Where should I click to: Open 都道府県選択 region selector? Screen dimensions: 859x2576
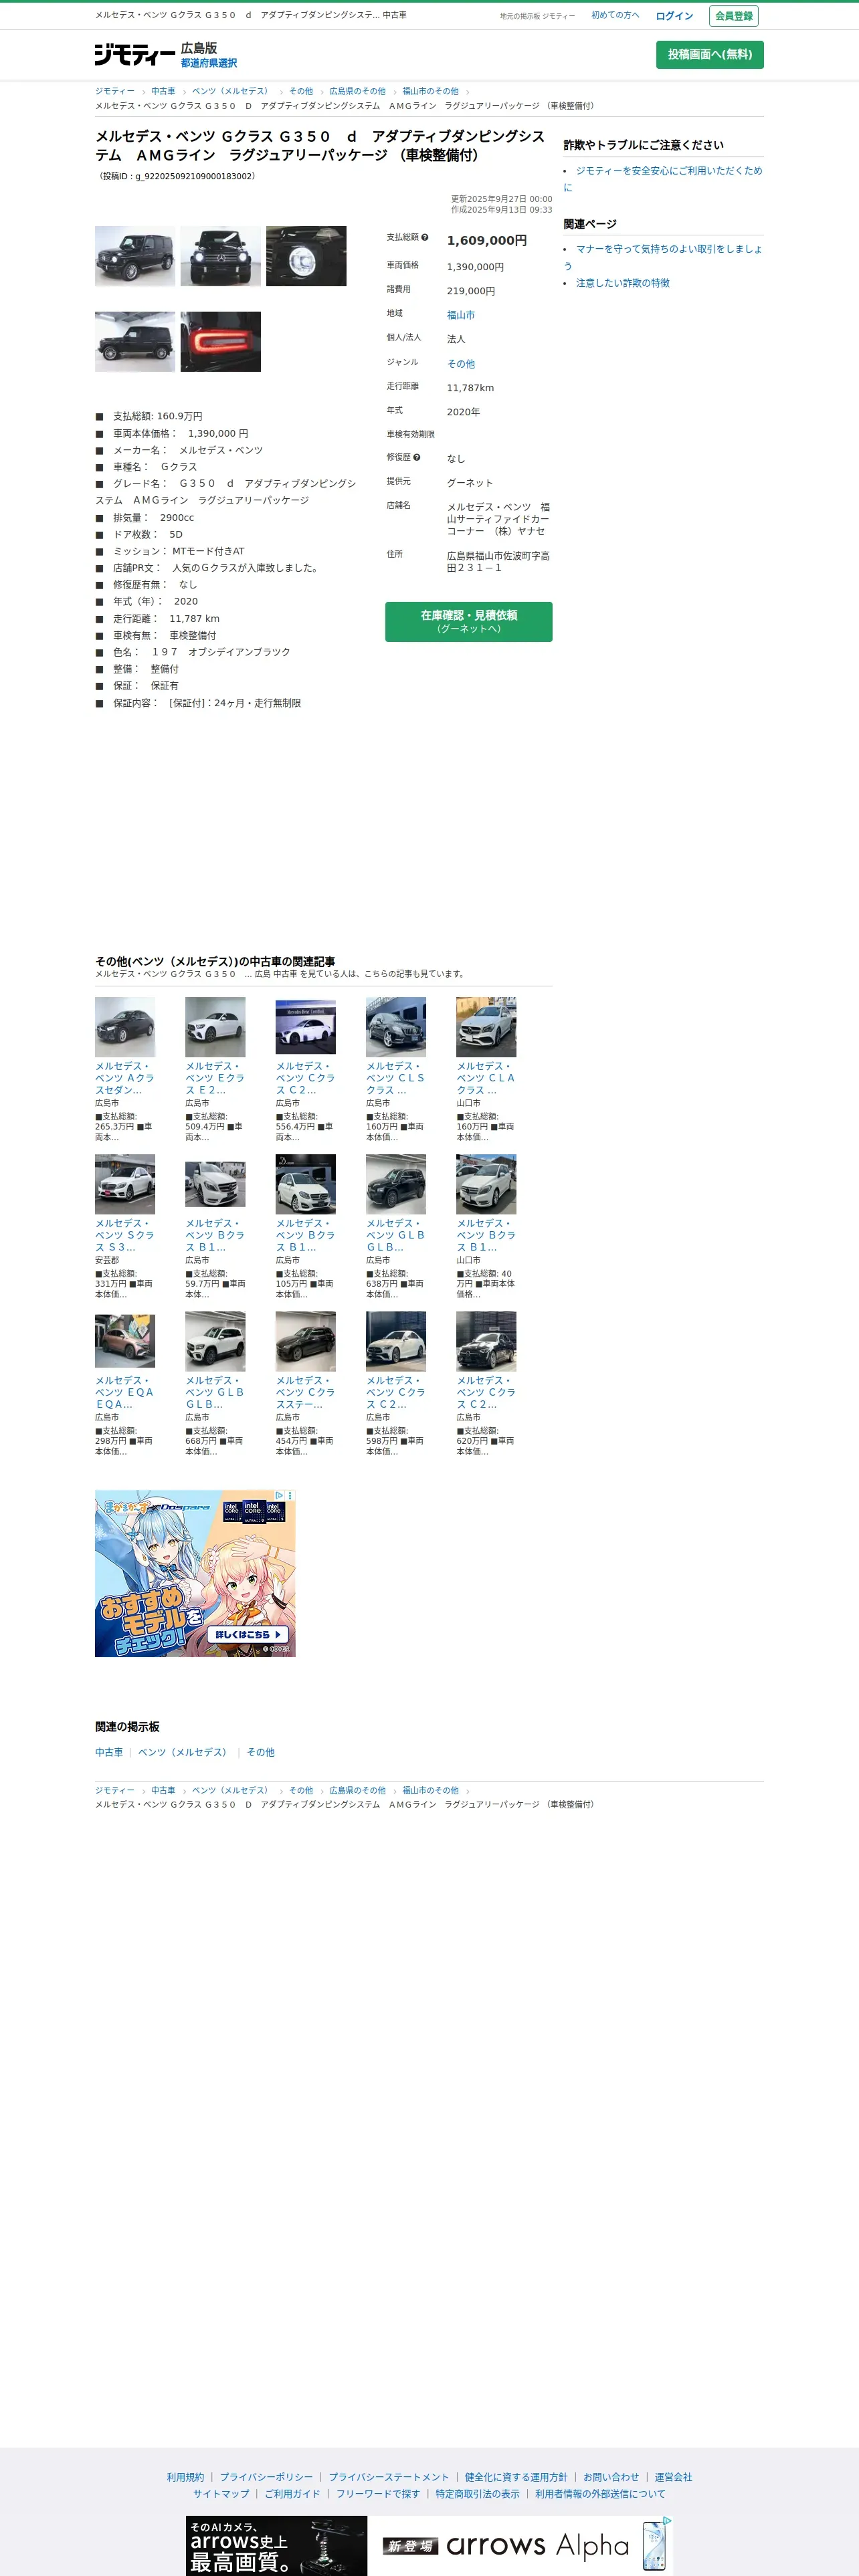(x=209, y=63)
